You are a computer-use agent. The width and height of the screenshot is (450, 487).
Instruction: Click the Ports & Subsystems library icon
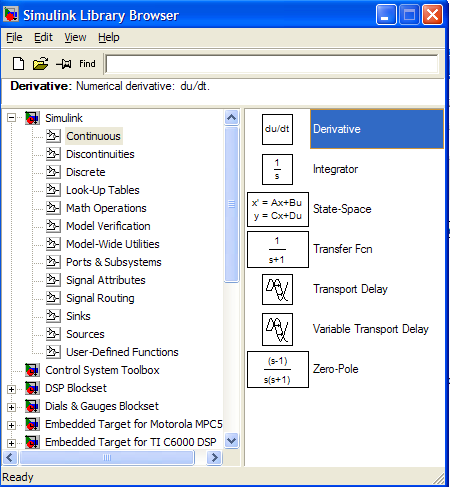click(x=53, y=262)
